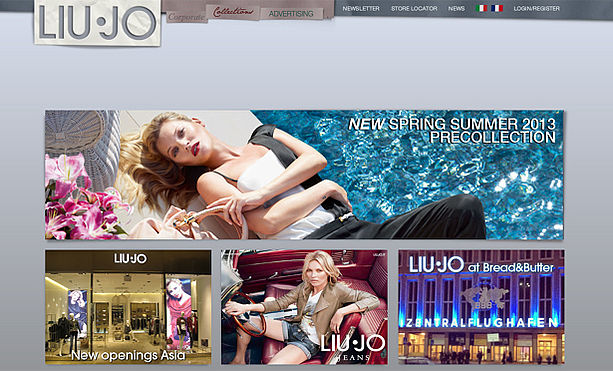Open the Corporate tab
This screenshot has height=371, width=613.
[x=186, y=17]
